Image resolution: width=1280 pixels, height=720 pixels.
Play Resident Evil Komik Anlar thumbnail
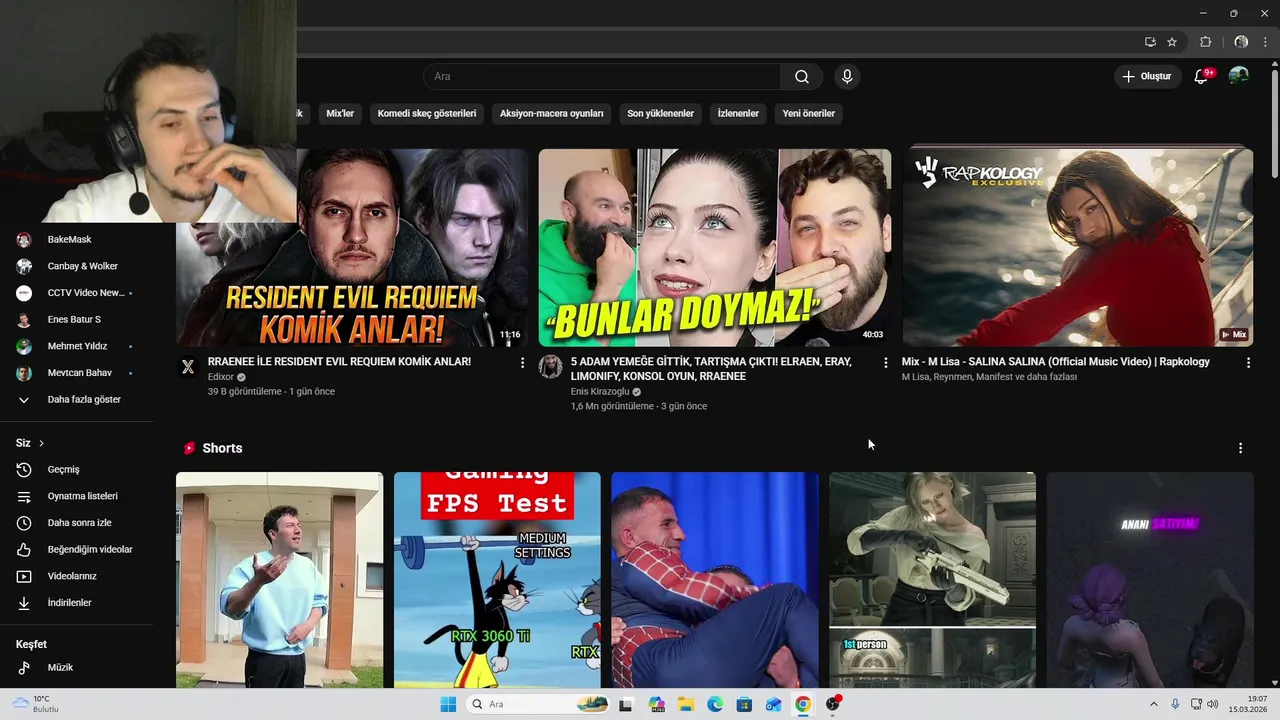352,248
